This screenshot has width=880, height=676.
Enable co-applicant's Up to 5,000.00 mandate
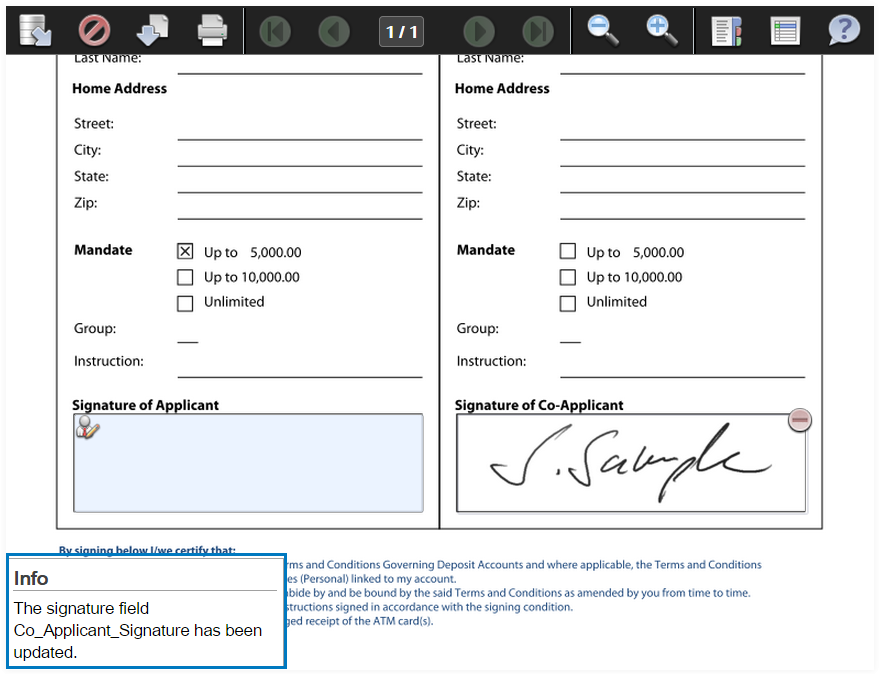[x=568, y=252]
